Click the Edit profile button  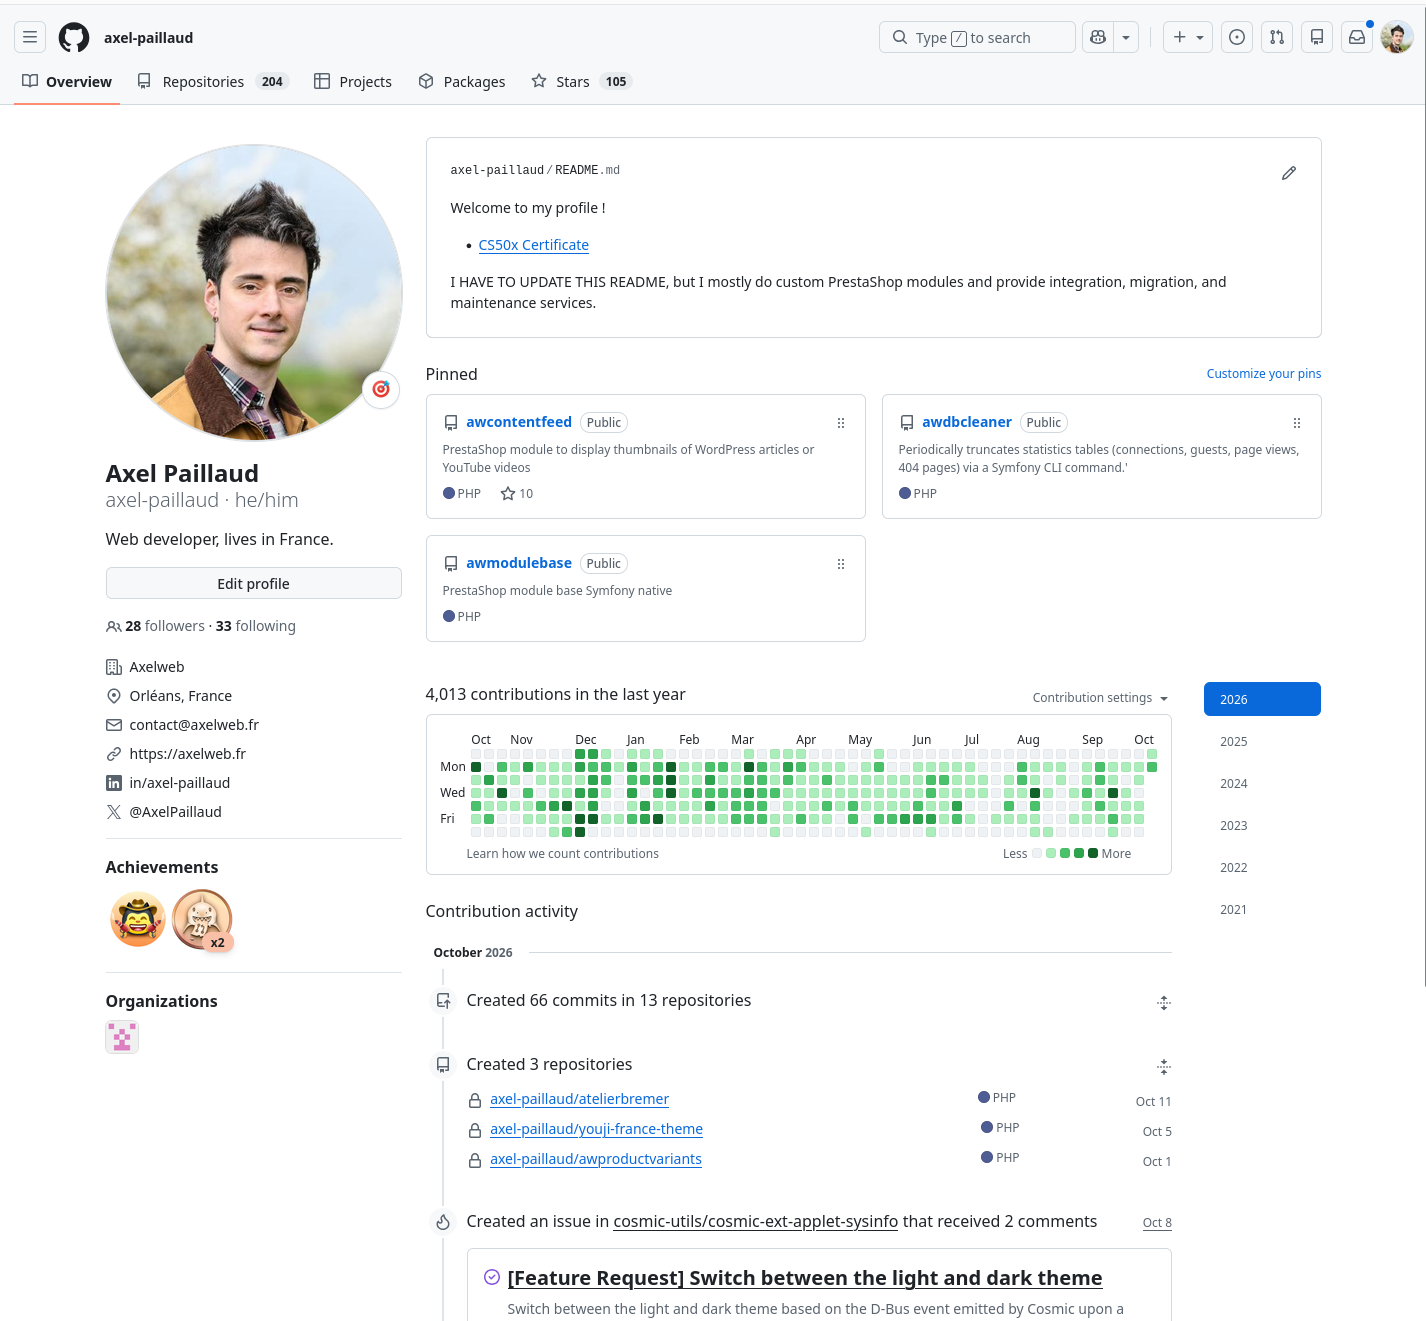pos(254,583)
